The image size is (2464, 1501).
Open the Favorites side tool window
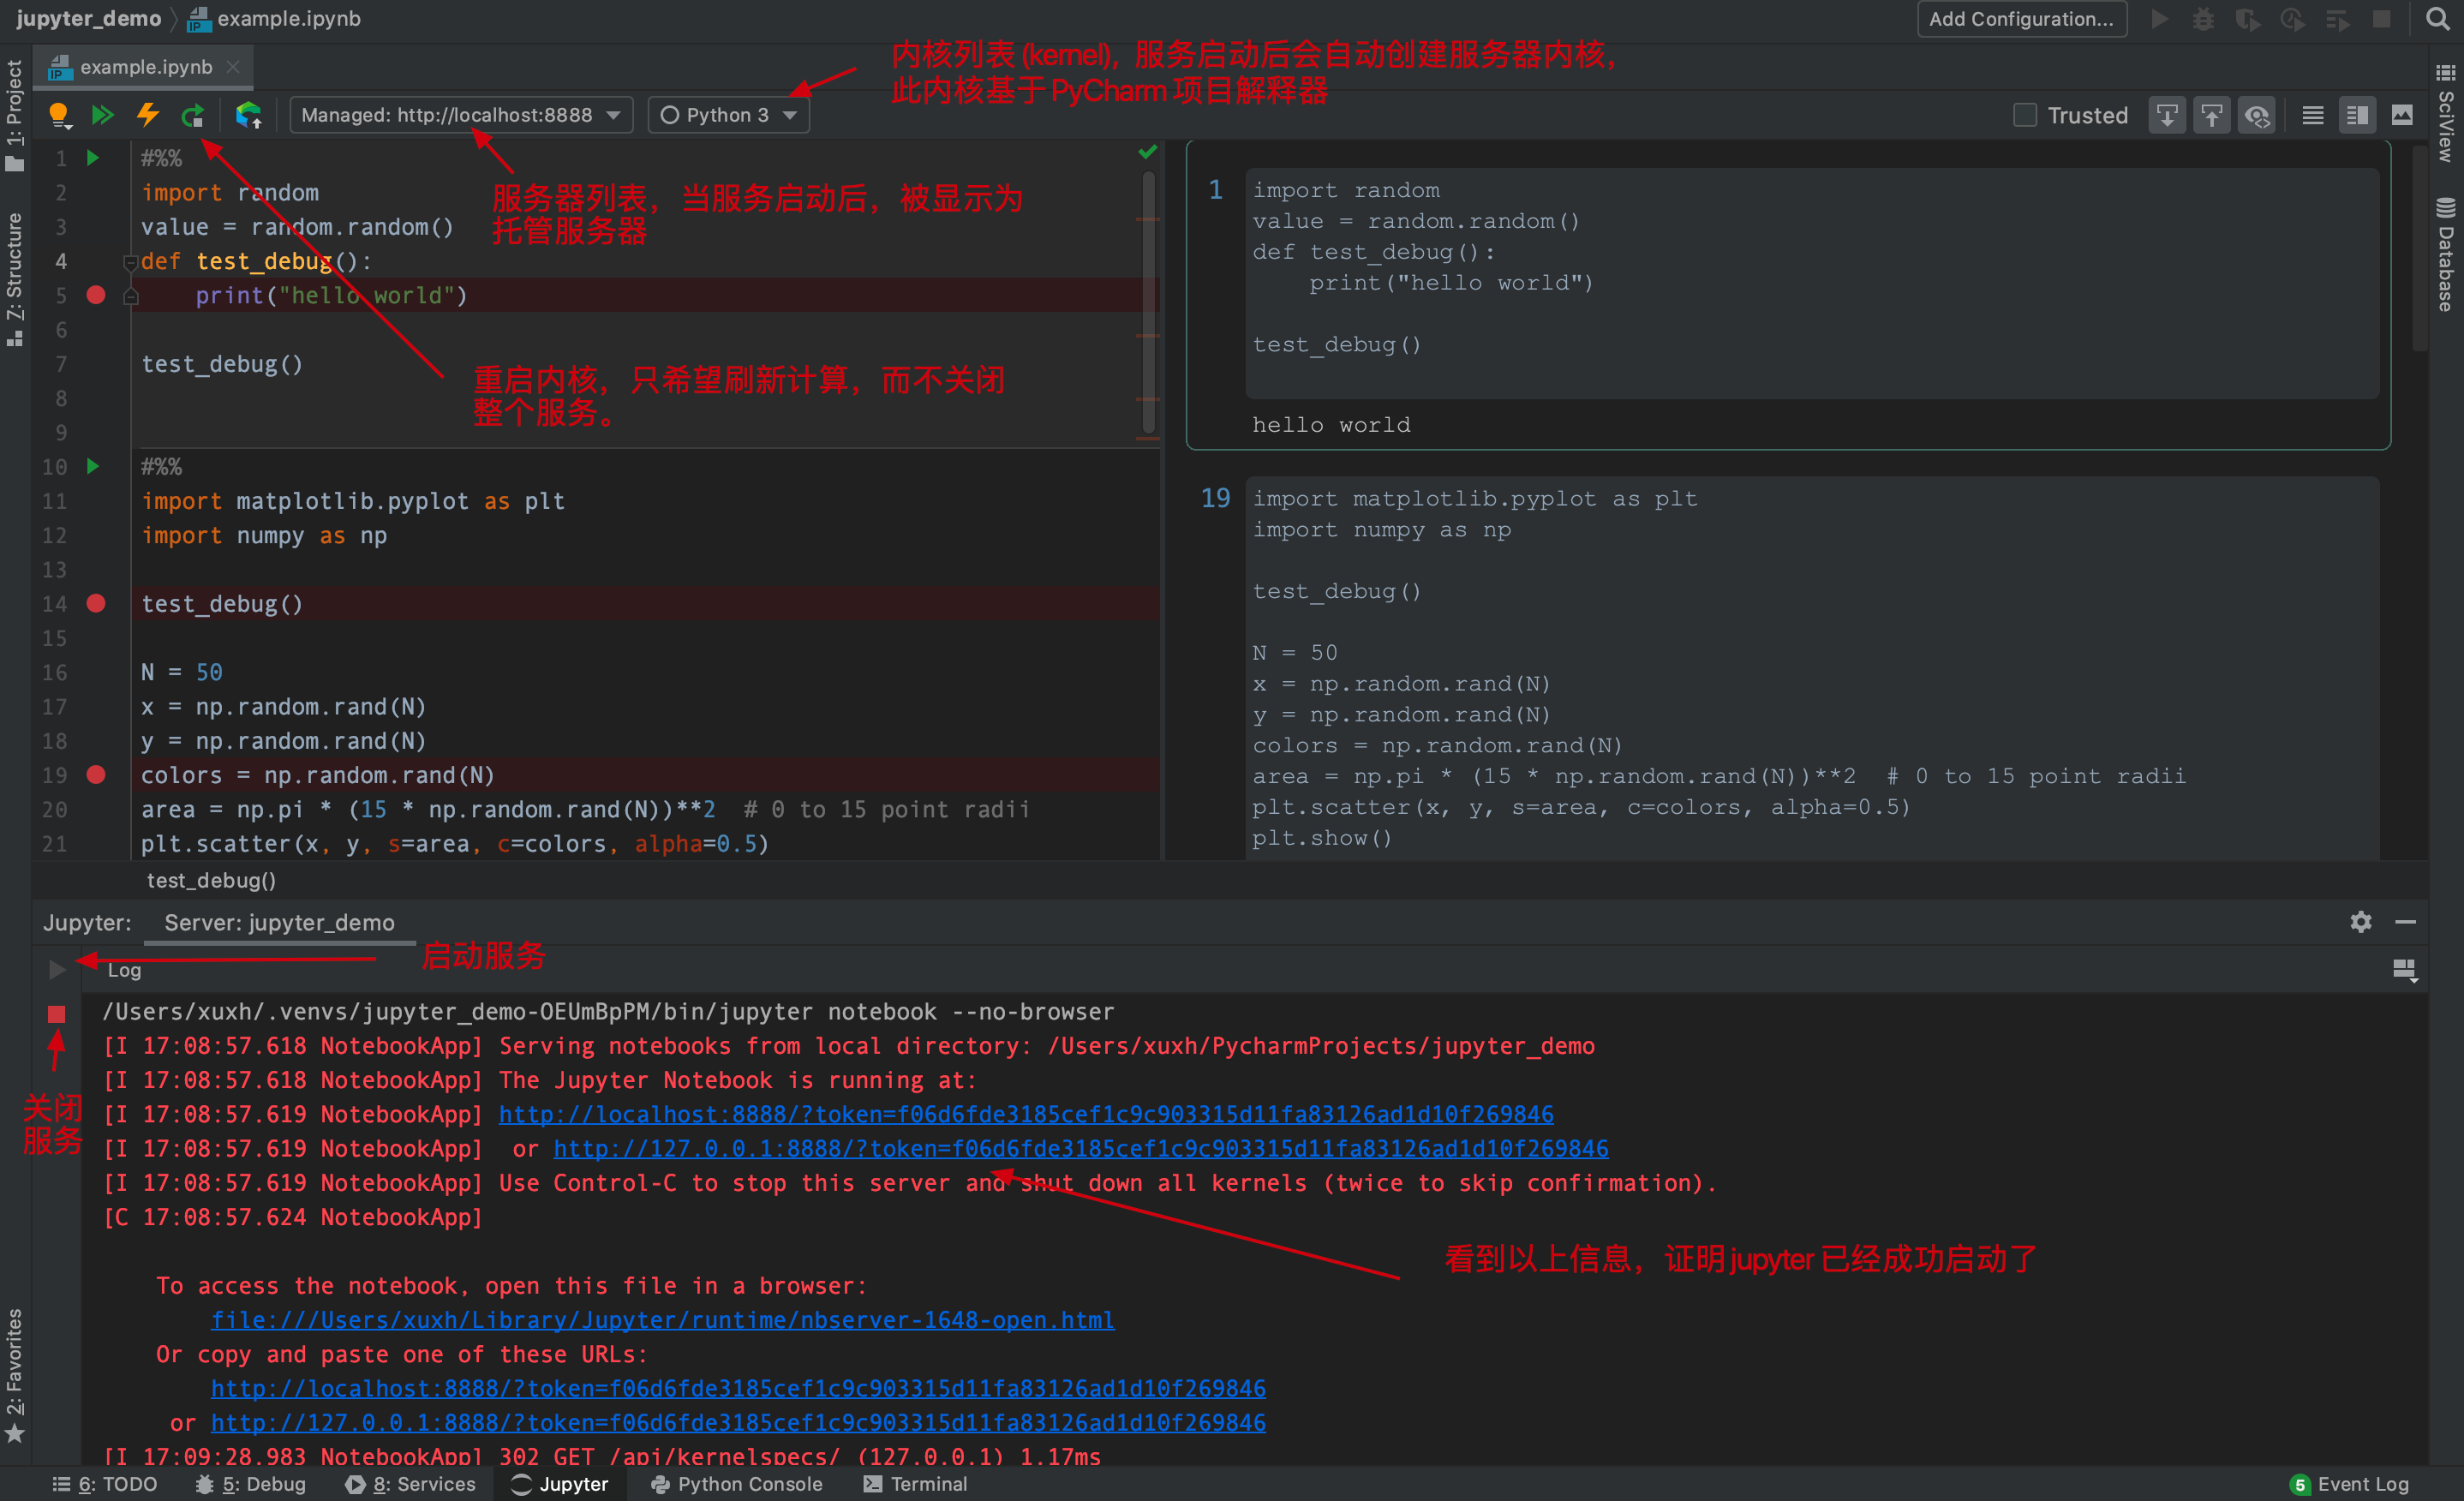point(14,1375)
